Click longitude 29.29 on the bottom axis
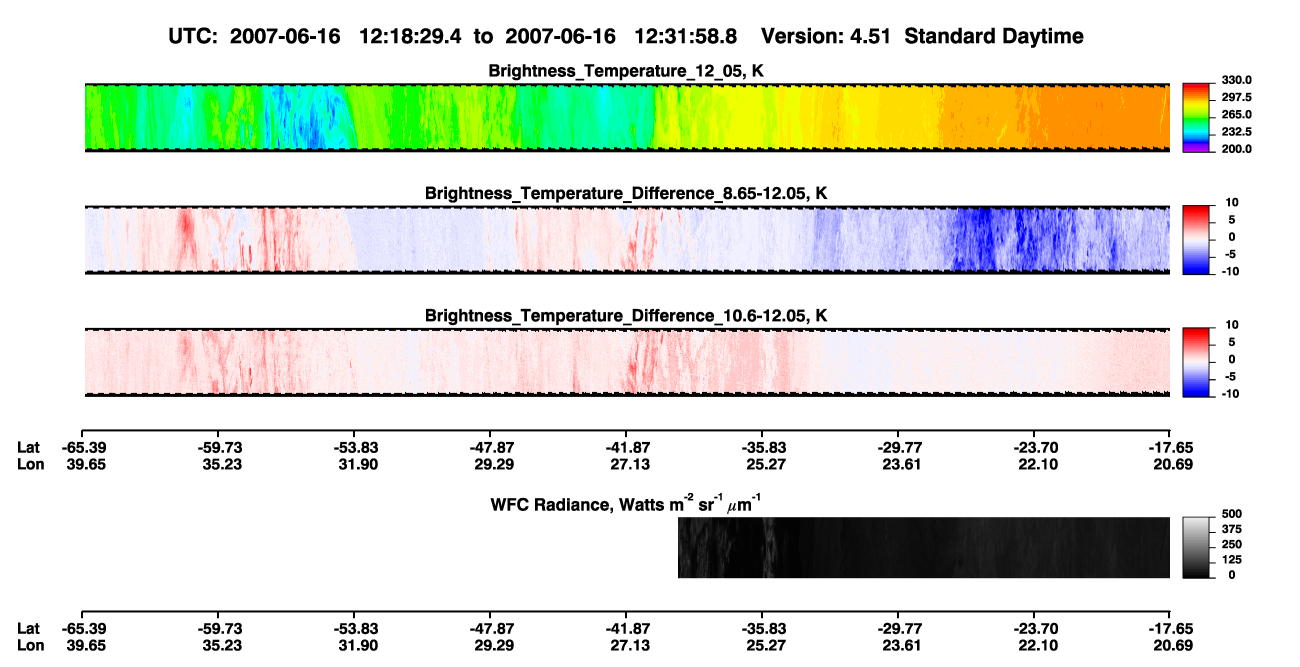Screen dimensions: 1300x667 pos(490,644)
